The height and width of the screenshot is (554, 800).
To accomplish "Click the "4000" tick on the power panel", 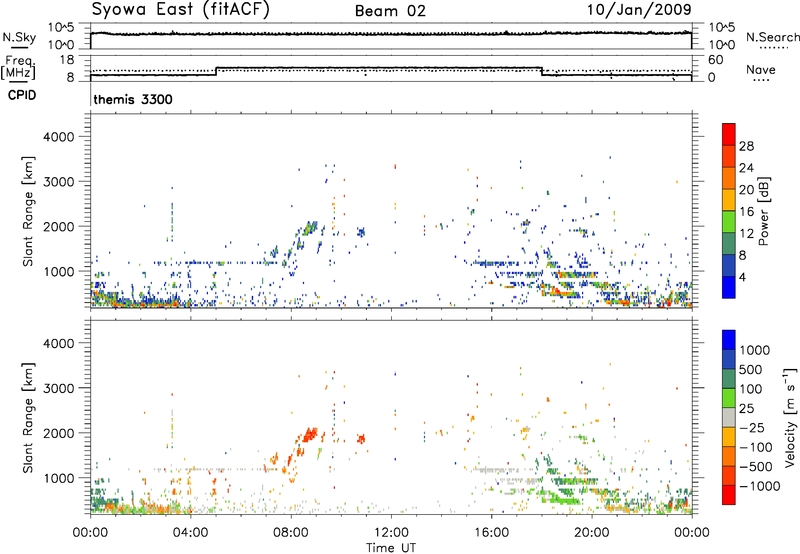I will (59, 137).
